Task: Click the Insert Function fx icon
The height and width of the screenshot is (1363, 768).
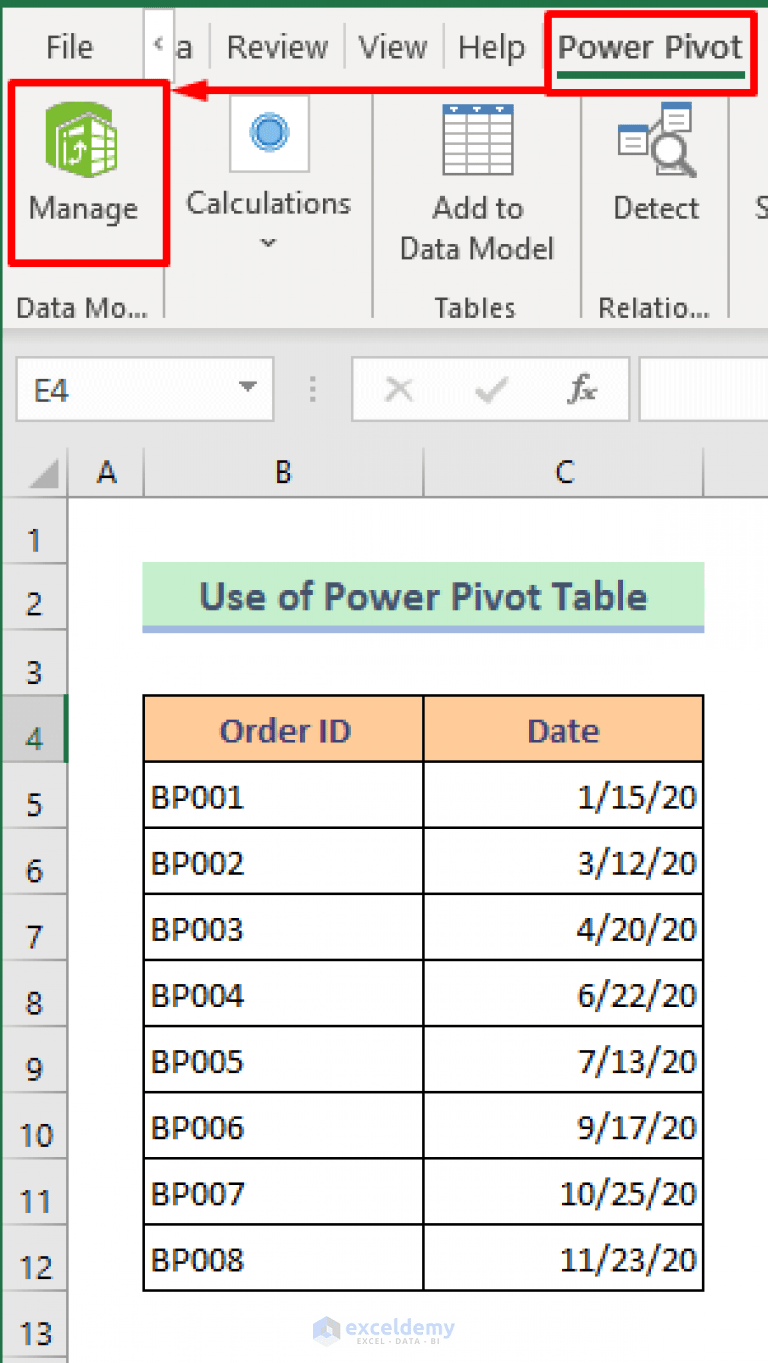Action: point(581,389)
